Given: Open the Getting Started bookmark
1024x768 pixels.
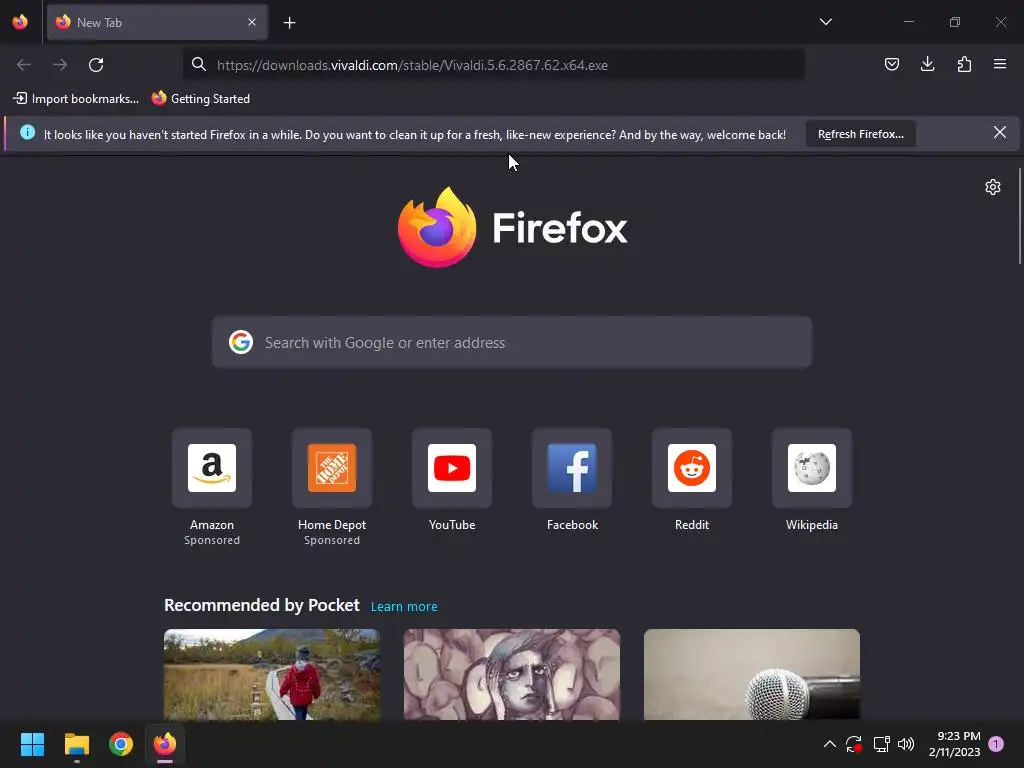Looking at the screenshot, I should [200, 99].
